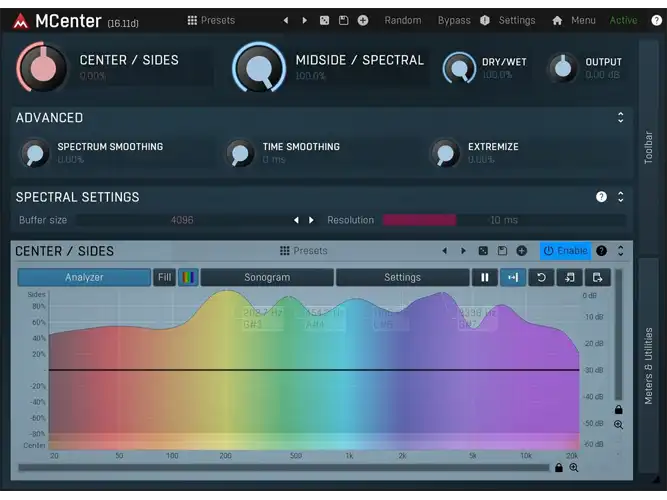The image size is (667, 500).
Task: Collapse the Advanced section with its arrows
Action: [x=621, y=117]
